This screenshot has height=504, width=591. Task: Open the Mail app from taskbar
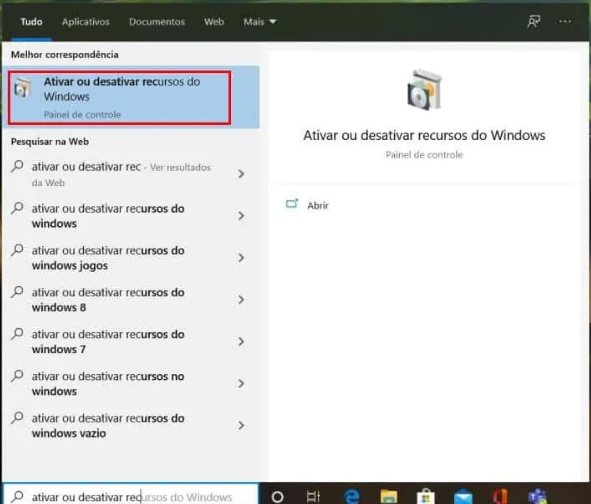[x=463, y=496]
